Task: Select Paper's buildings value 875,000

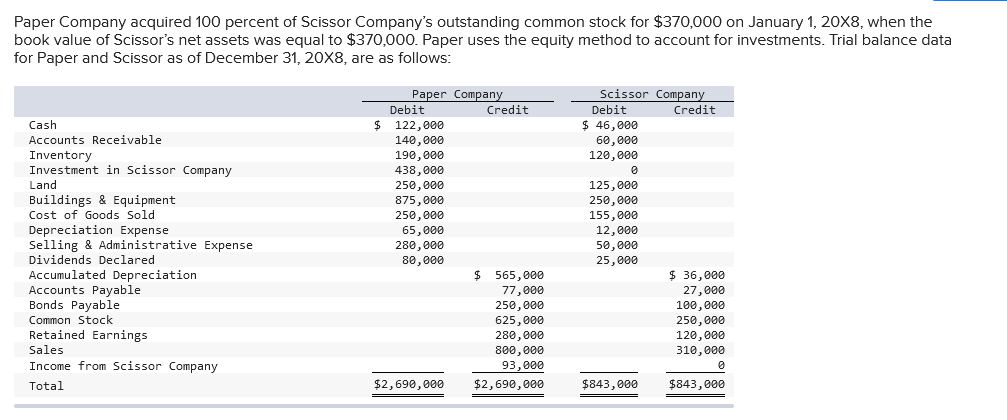Action: click(x=419, y=200)
